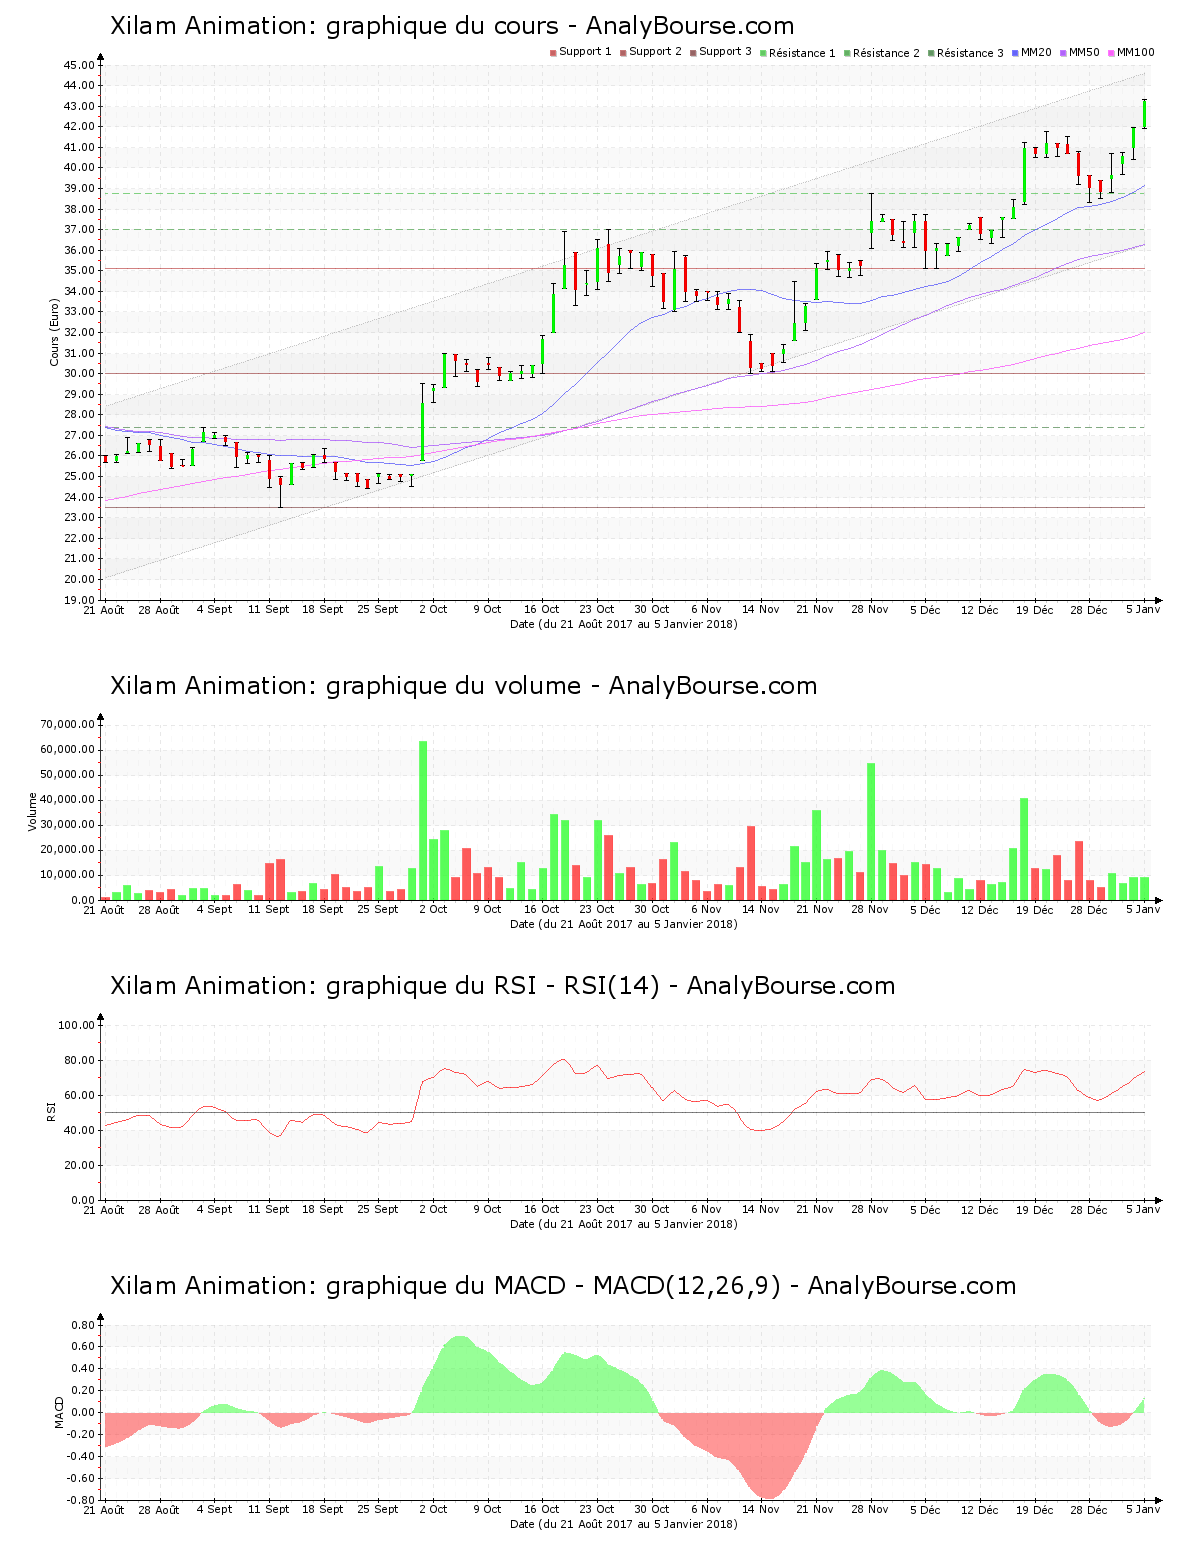Click the 'Cours (Euro)' vertical axis label

(54, 332)
